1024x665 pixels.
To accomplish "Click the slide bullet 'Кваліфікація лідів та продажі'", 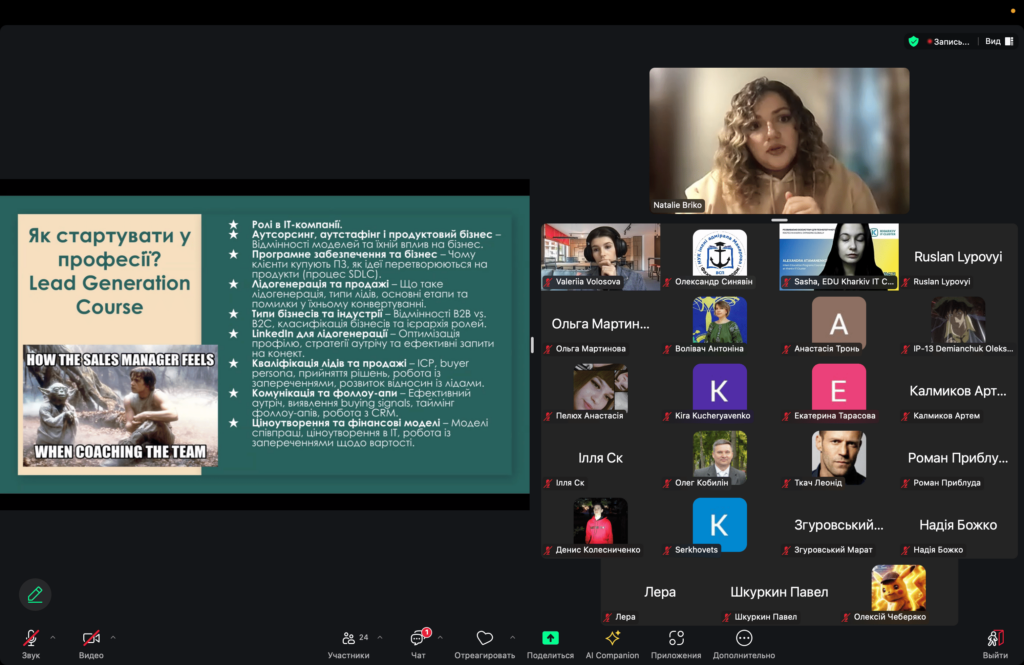I will [x=329, y=363].
